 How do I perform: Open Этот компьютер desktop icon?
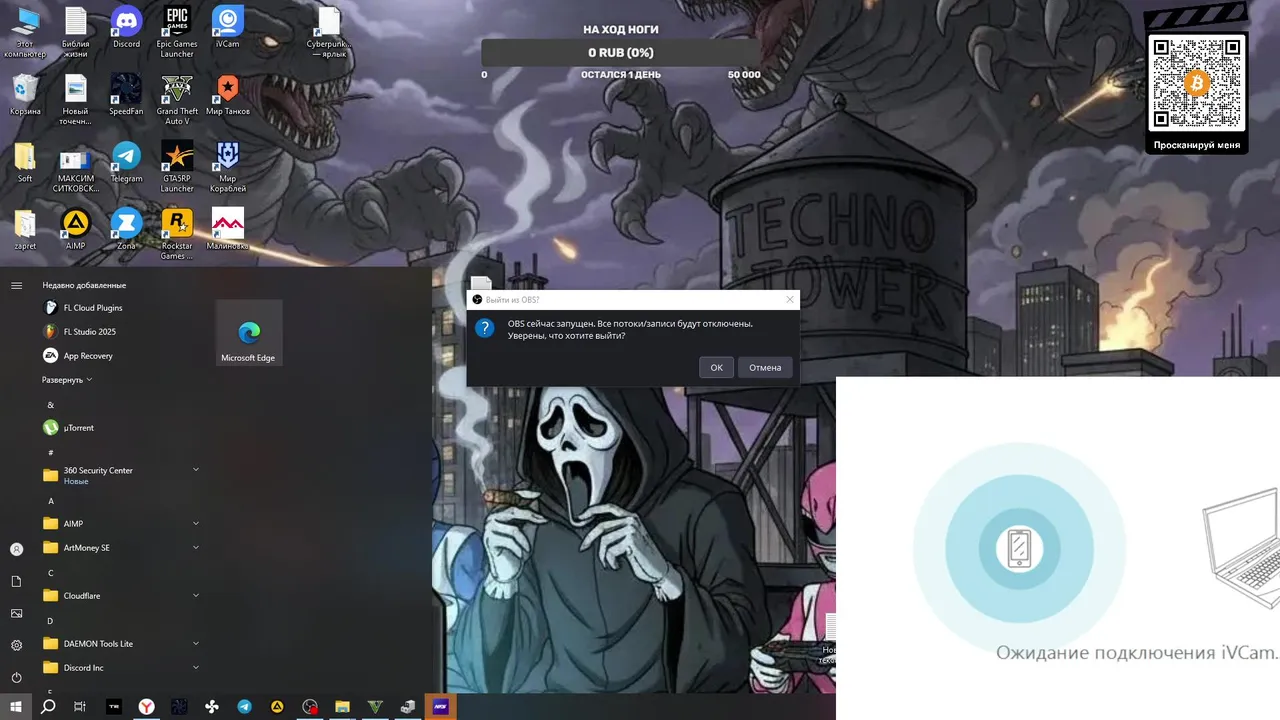click(25, 31)
